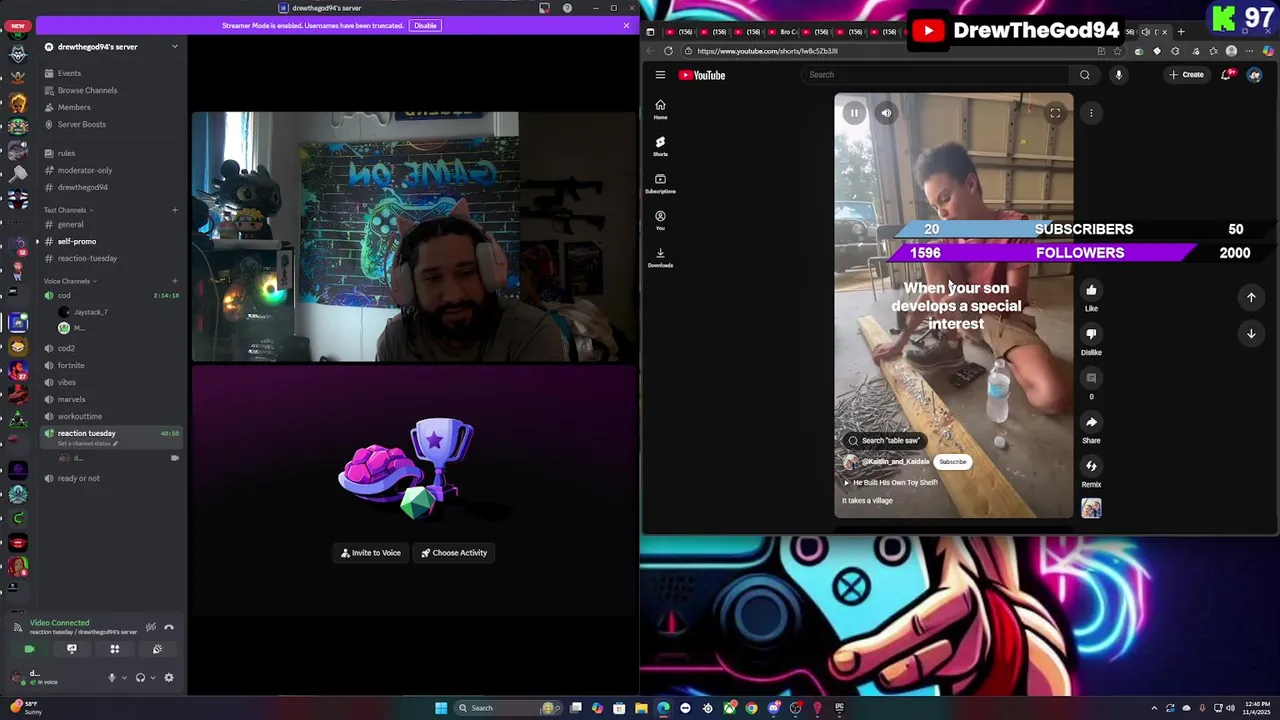Toggle Discord microphone mute
1280x720 pixels.
[112, 678]
